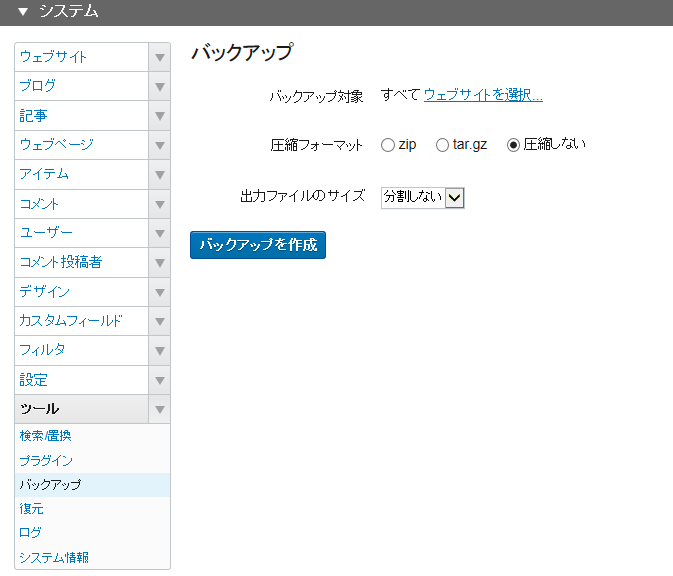Viewport: 673px width, 576px height.
Task: Expand the デザイン menu arrow
Action: point(160,292)
